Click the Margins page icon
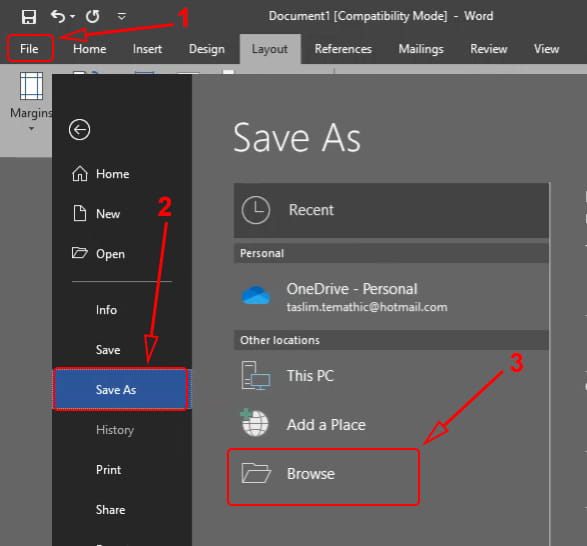Viewport: 587px width, 546px height. tap(31, 86)
